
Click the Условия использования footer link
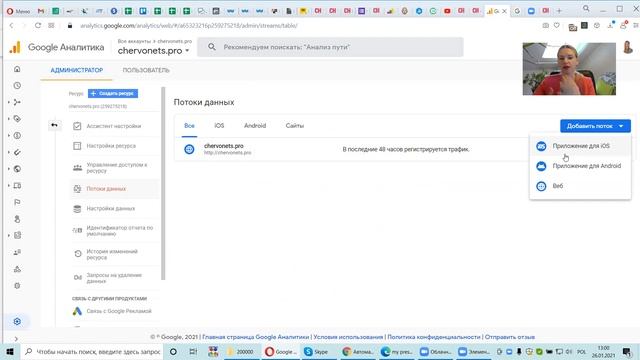coord(348,337)
